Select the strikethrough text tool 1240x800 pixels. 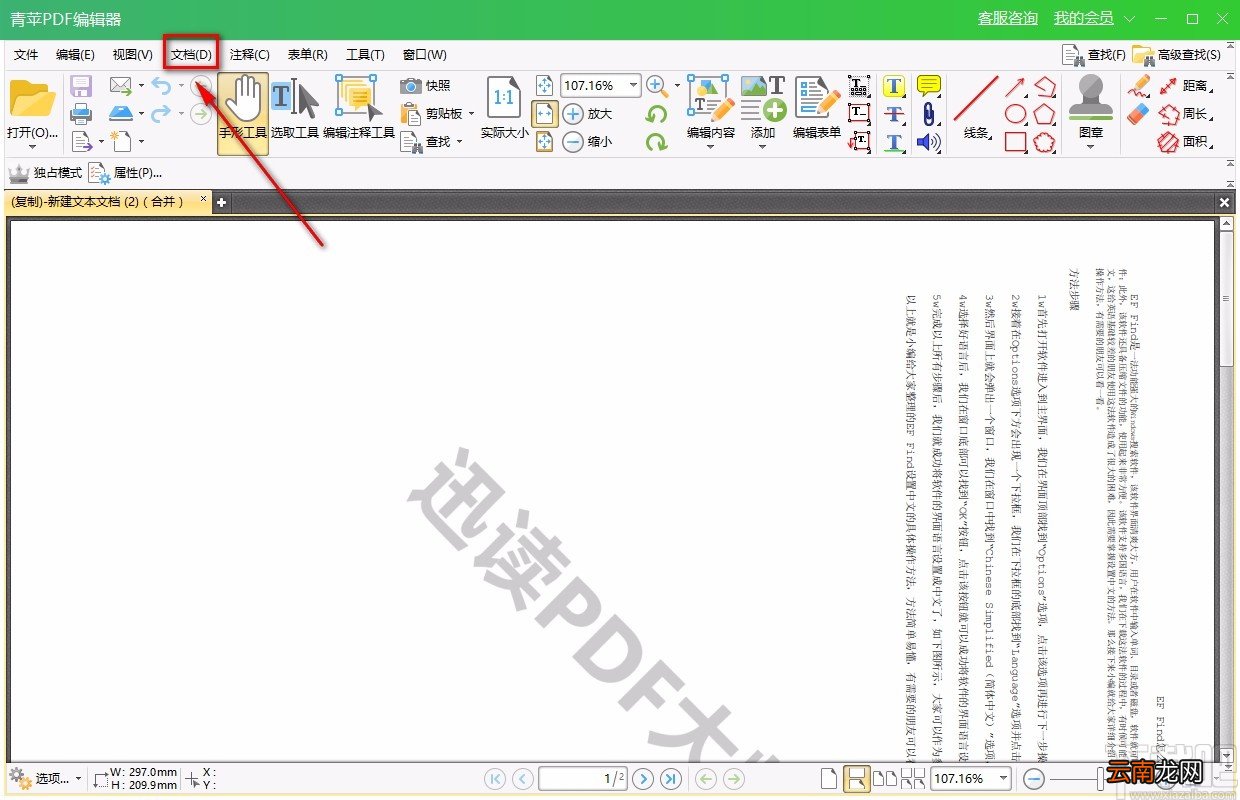point(894,114)
